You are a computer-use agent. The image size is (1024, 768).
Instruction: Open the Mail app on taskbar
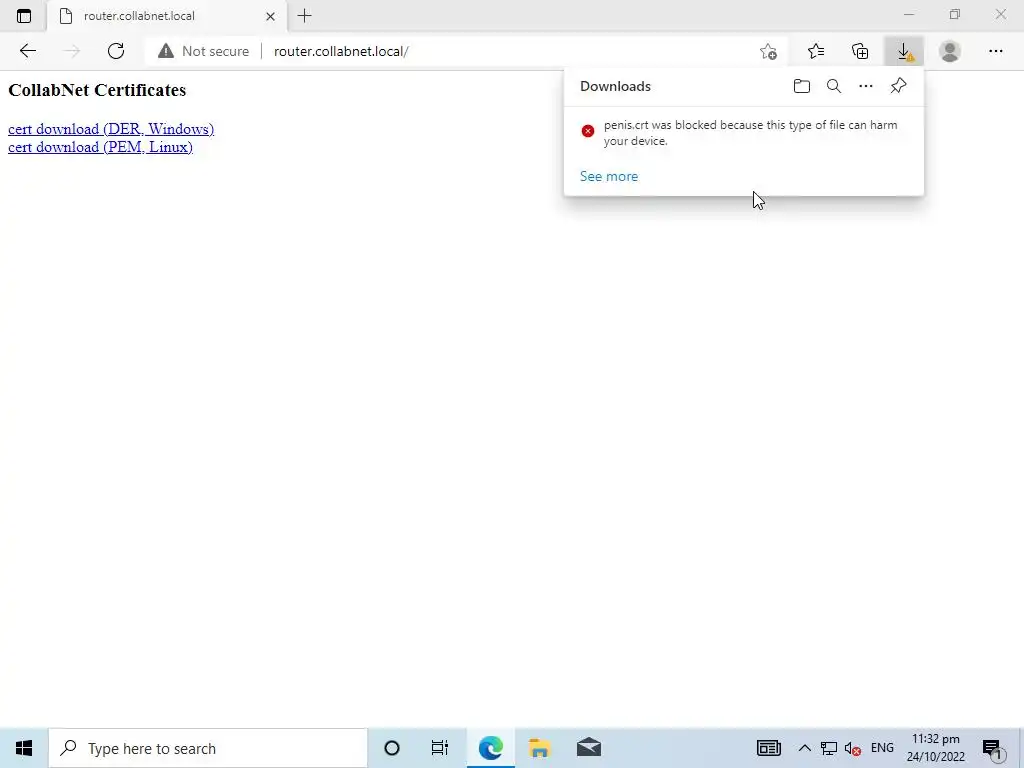[588, 748]
